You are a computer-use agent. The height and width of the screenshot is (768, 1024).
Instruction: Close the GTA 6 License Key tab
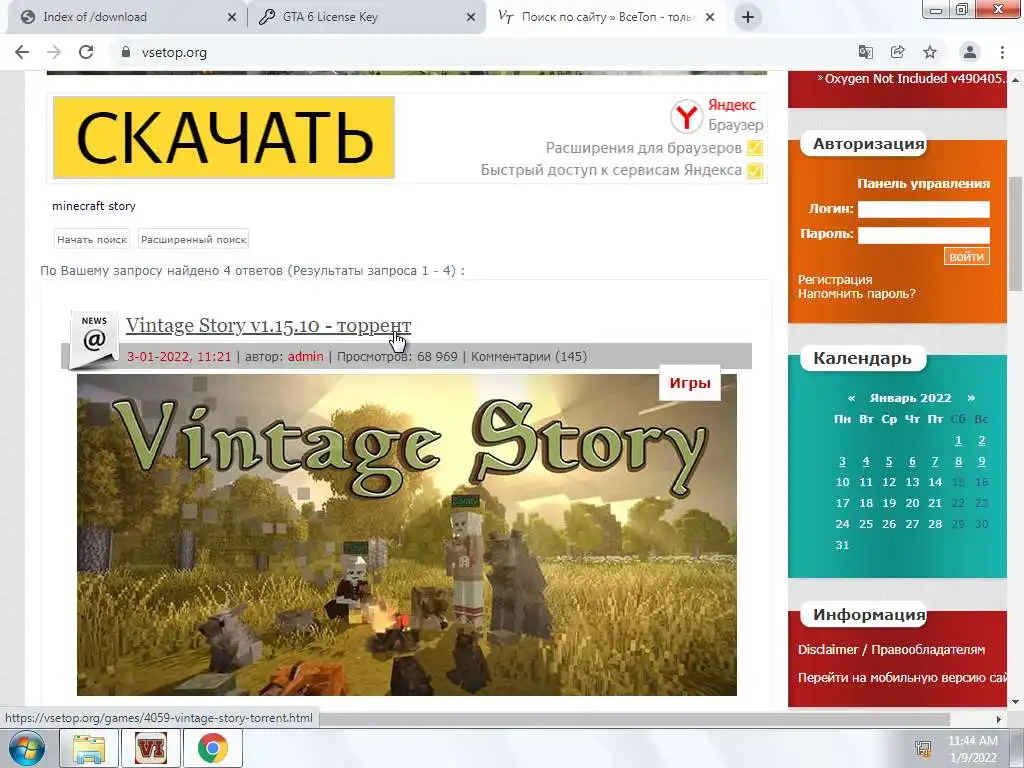tap(471, 17)
